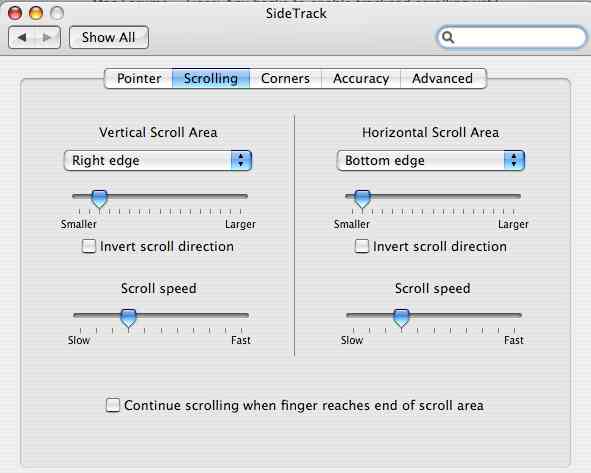The image size is (591, 473).
Task: Focus the search text field
Action: [x=512, y=37]
